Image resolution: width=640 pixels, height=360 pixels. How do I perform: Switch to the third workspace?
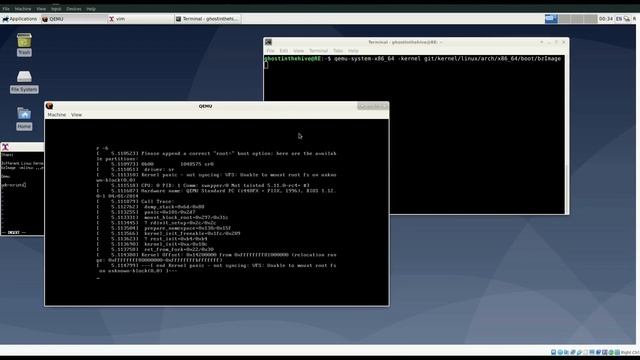click(577, 19)
